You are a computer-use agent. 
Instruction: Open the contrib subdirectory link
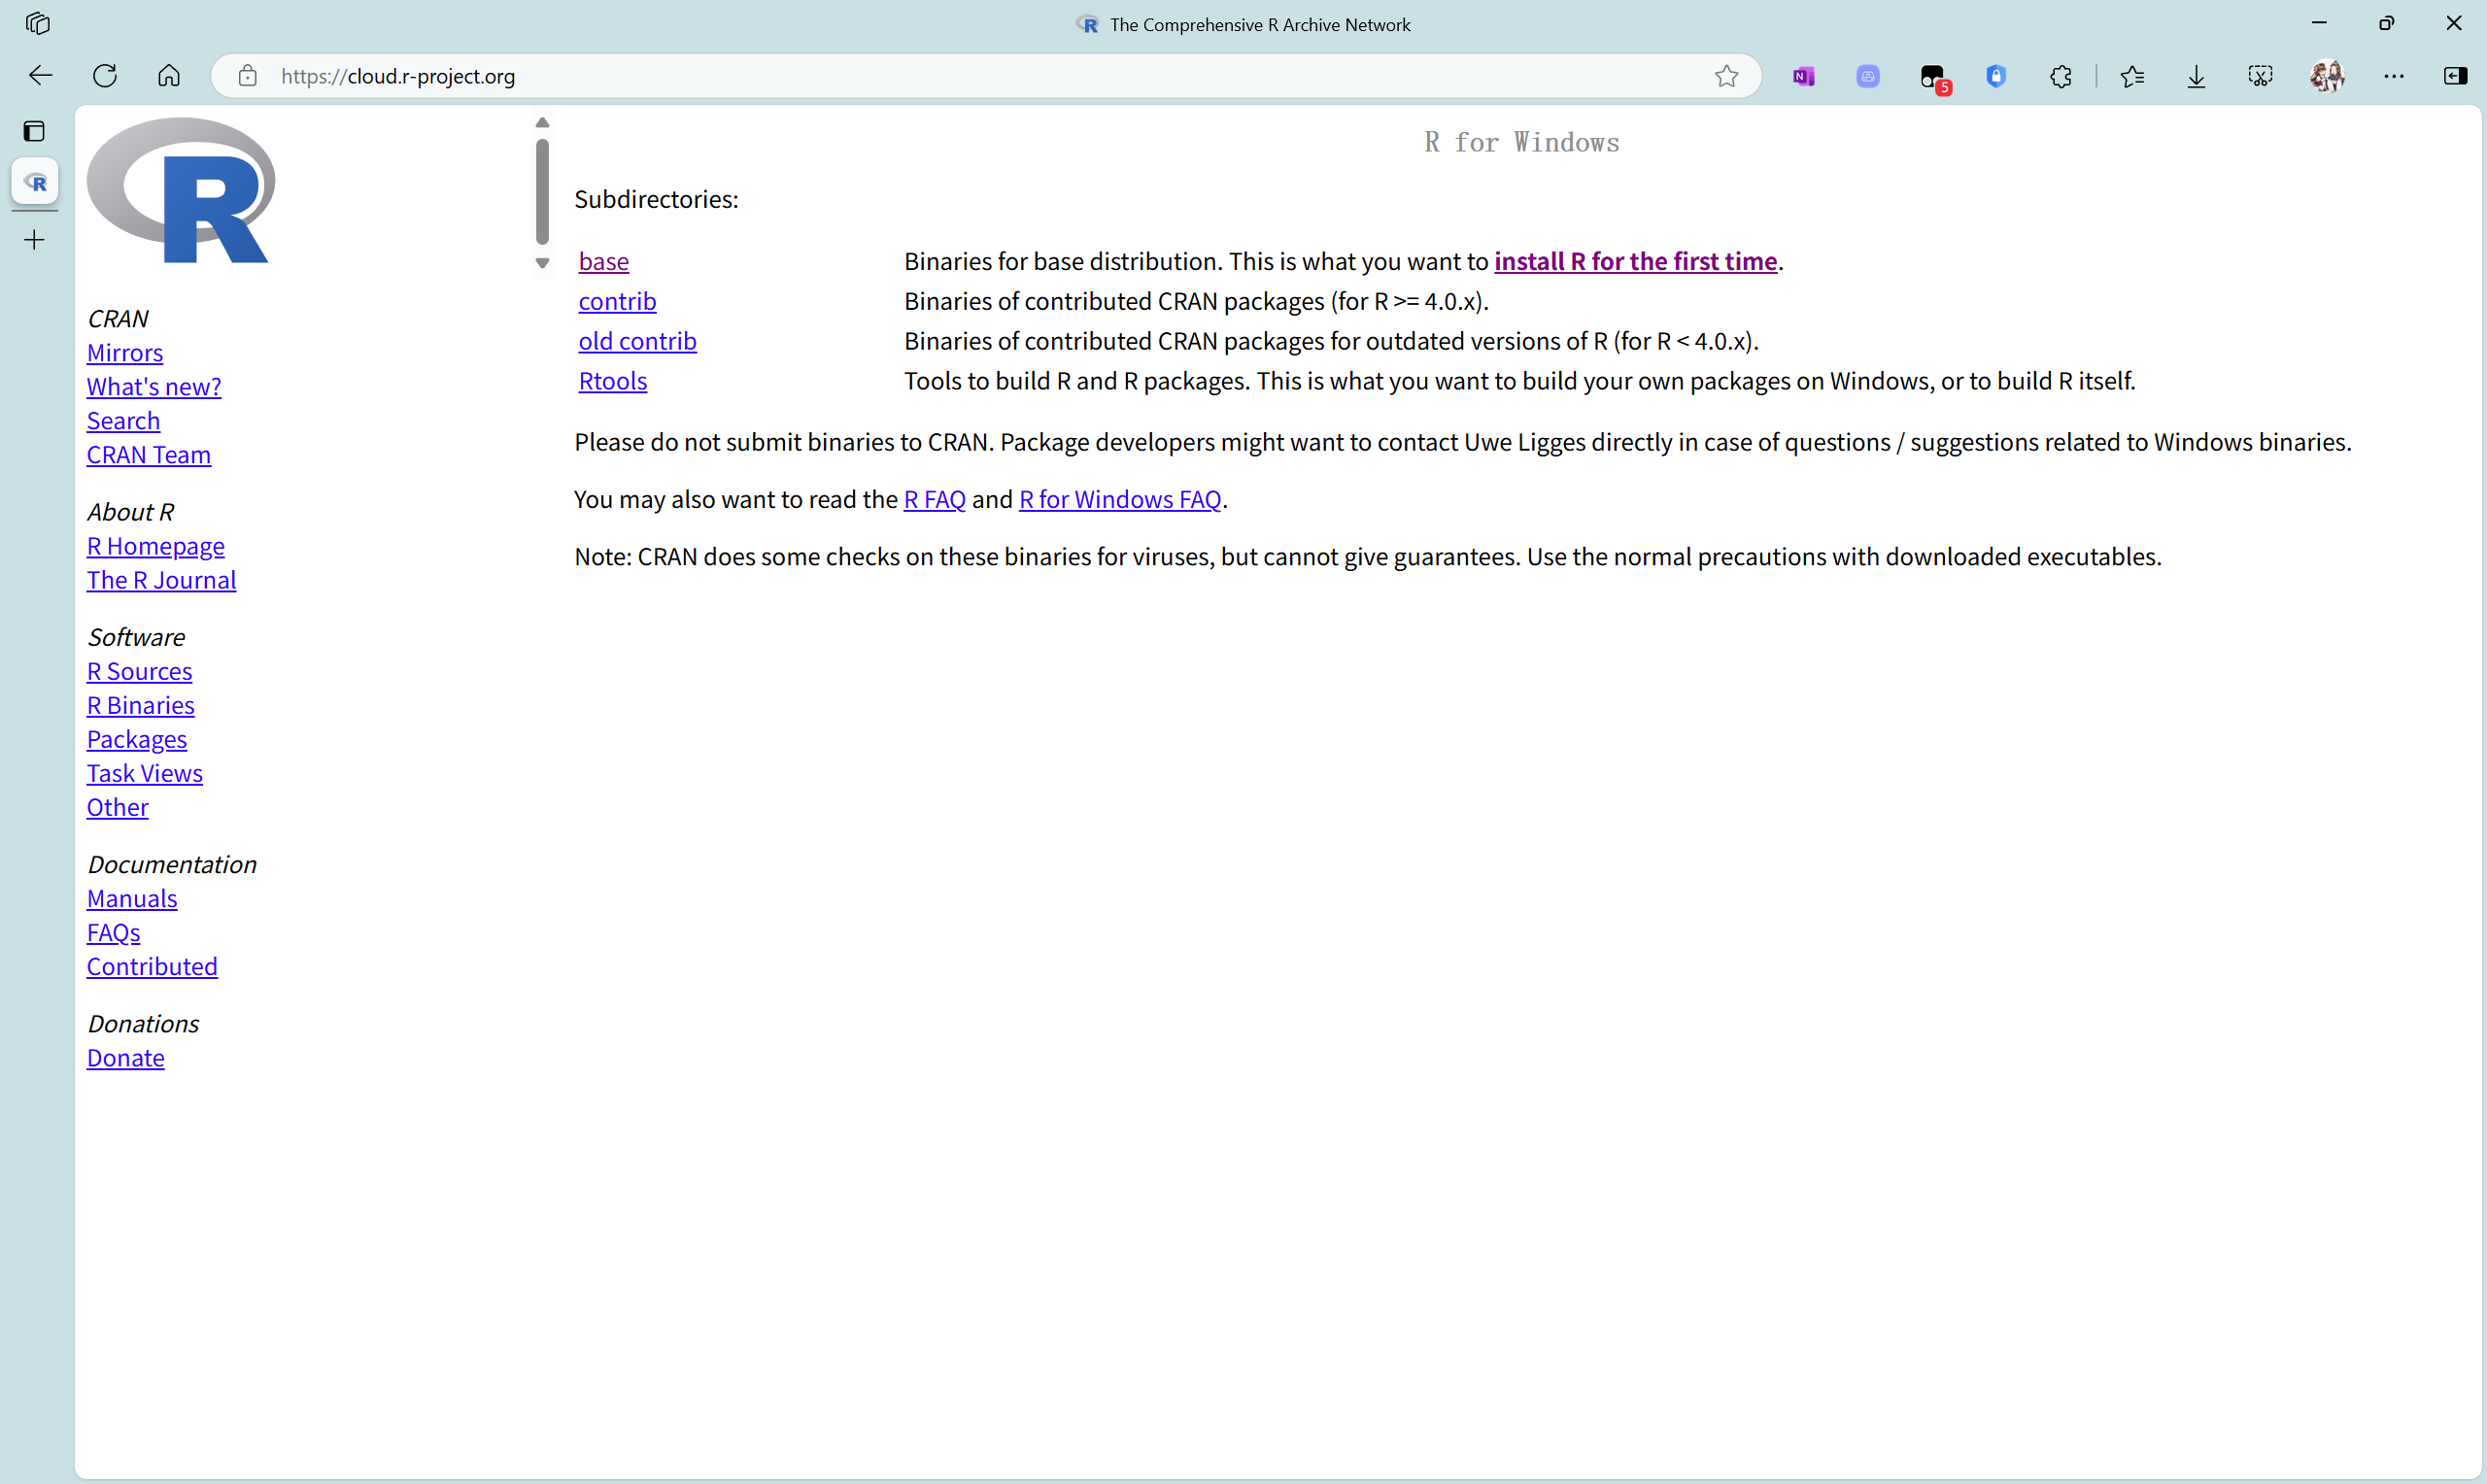617,301
